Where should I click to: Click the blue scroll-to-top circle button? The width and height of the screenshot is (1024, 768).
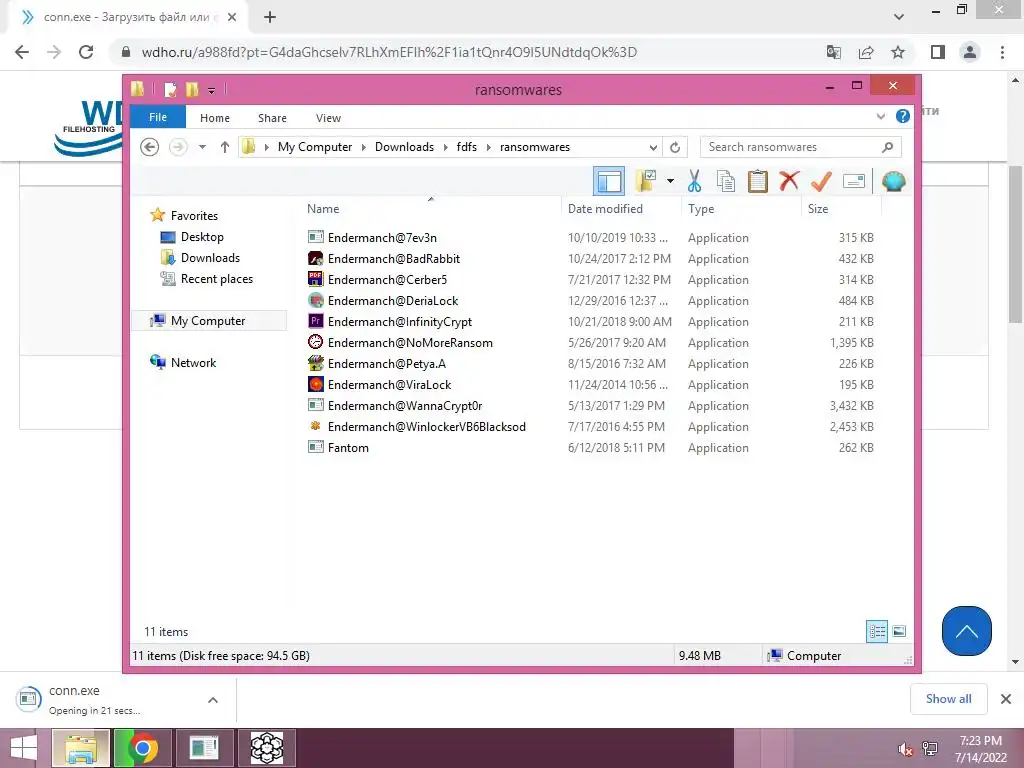(x=967, y=631)
